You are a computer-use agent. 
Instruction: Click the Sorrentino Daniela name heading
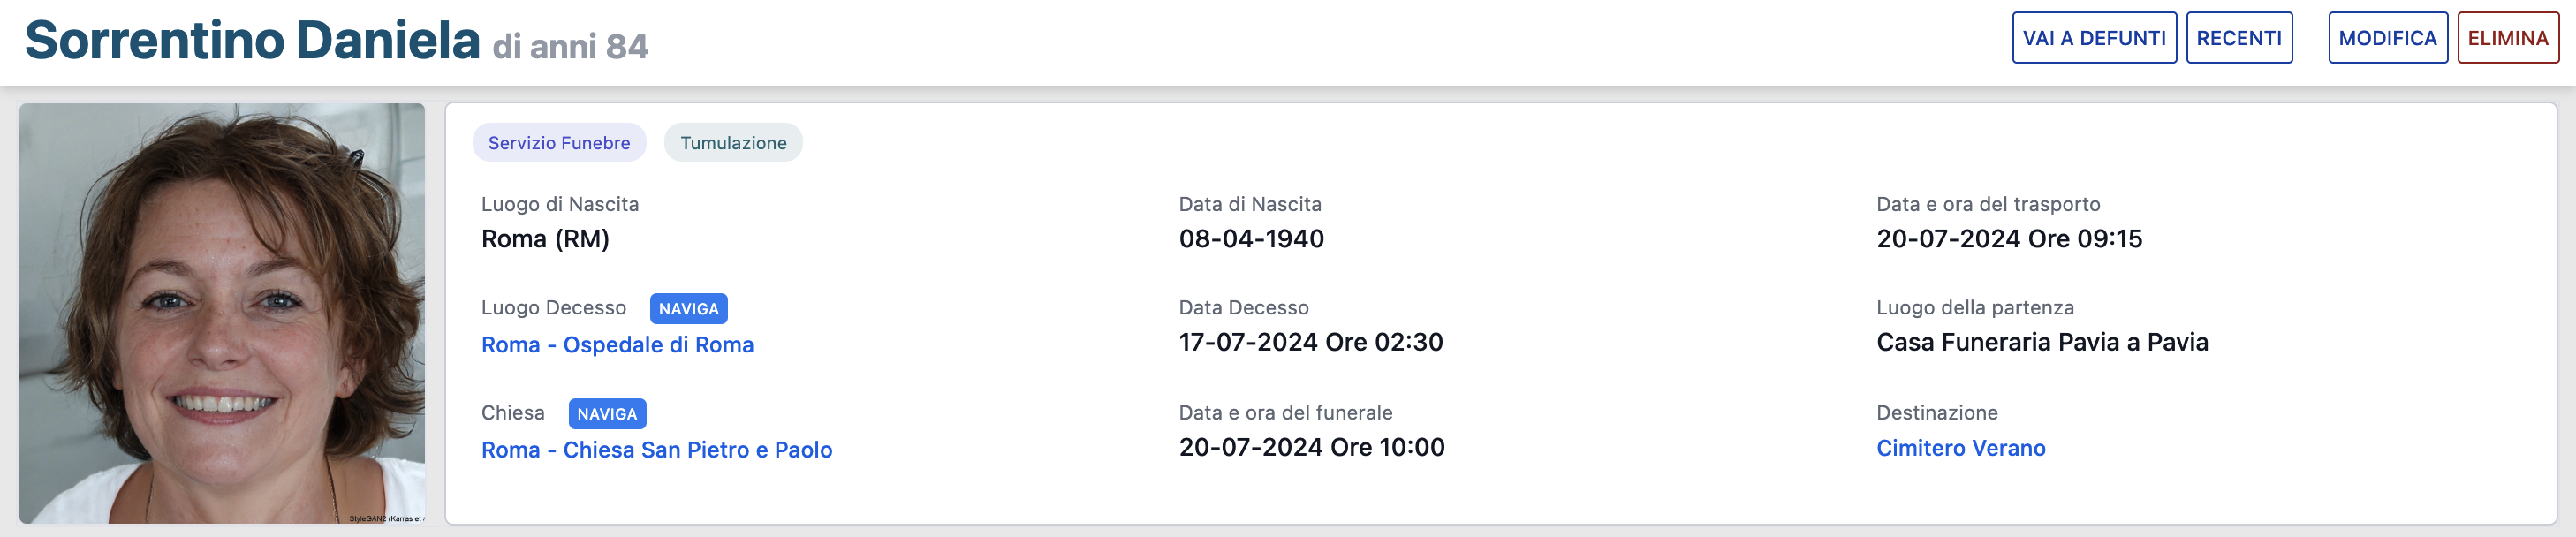(252, 41)
